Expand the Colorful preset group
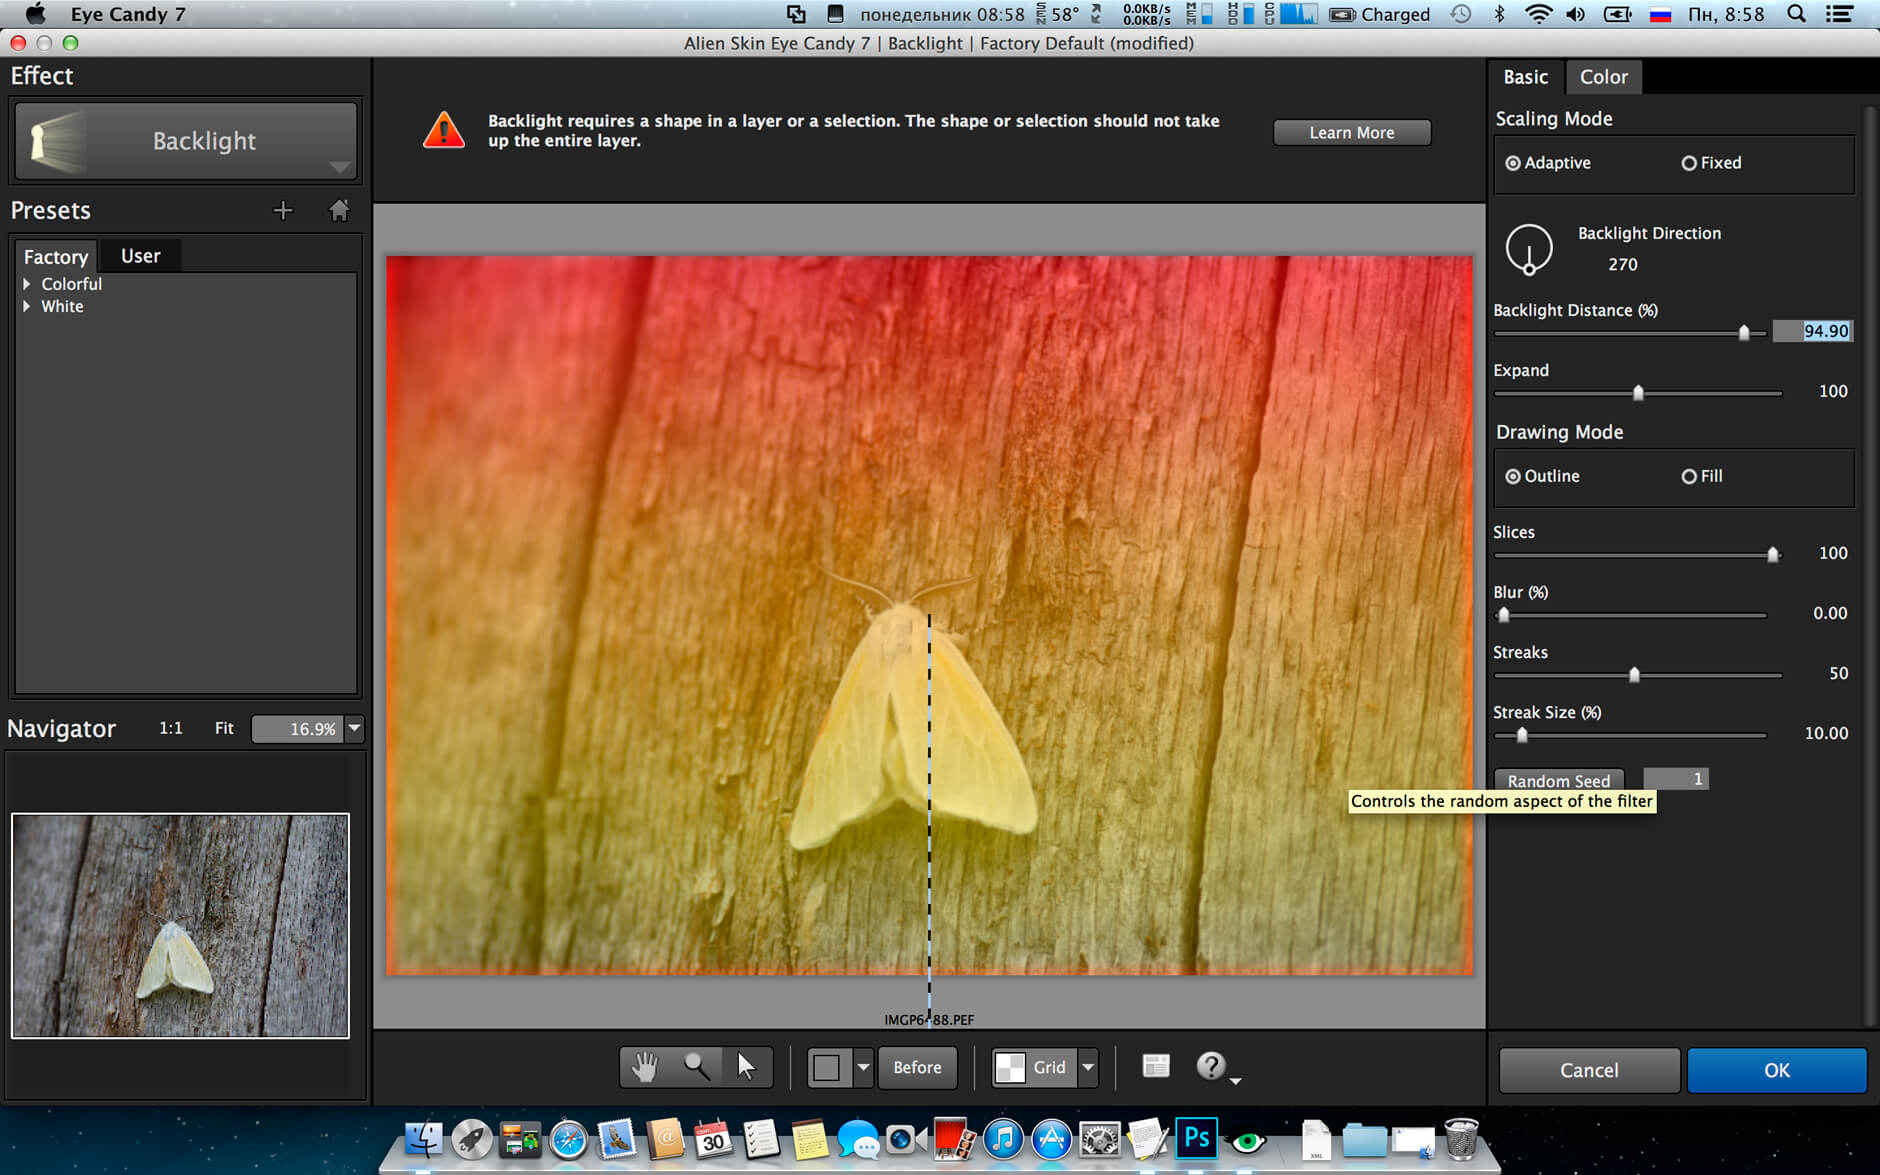This screenshot has width=1880, height=1175. point(27,284)
